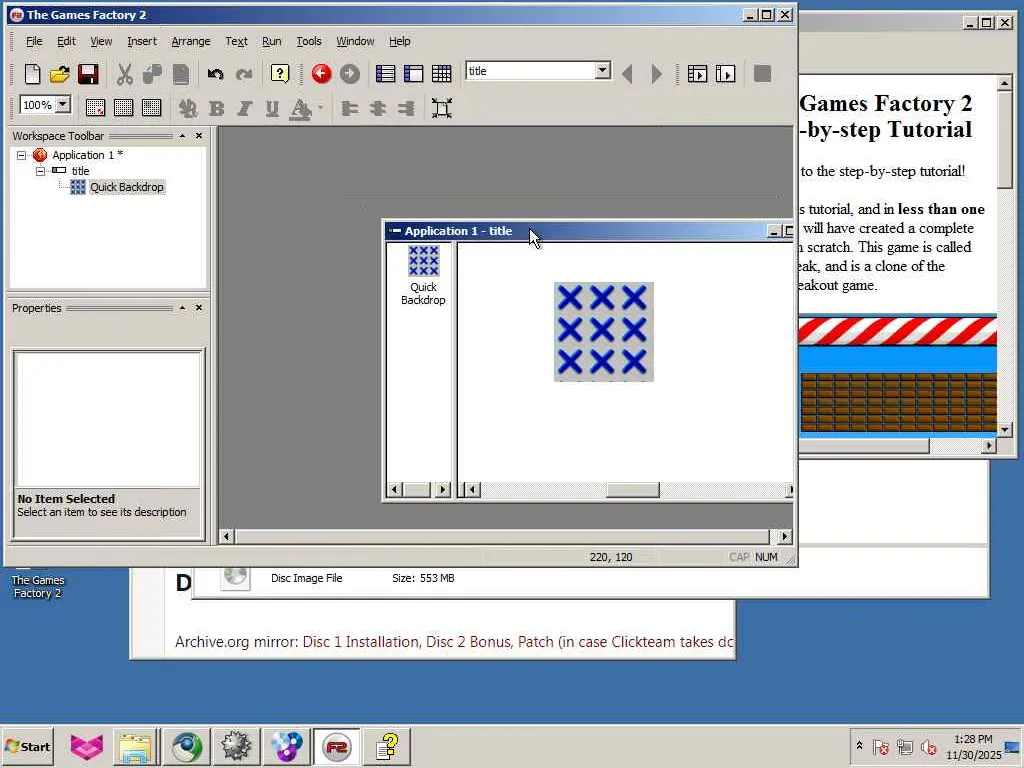1024x768 pixels.
Task: Open the text color dropdown arrow
Action: [x=320, y=108]
